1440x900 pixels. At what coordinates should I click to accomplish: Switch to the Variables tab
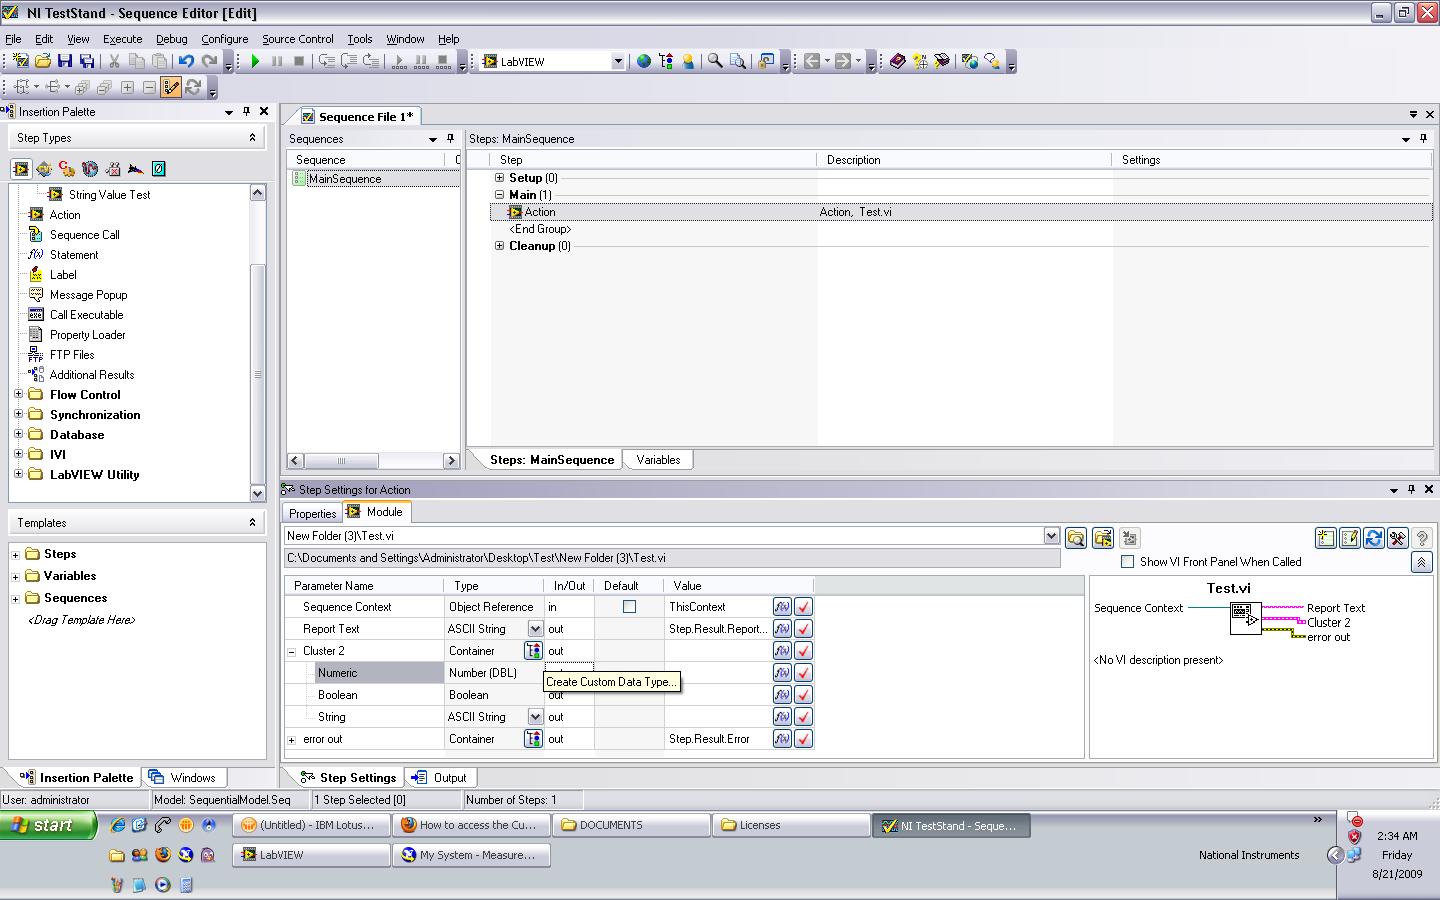[x=657, y=459]
